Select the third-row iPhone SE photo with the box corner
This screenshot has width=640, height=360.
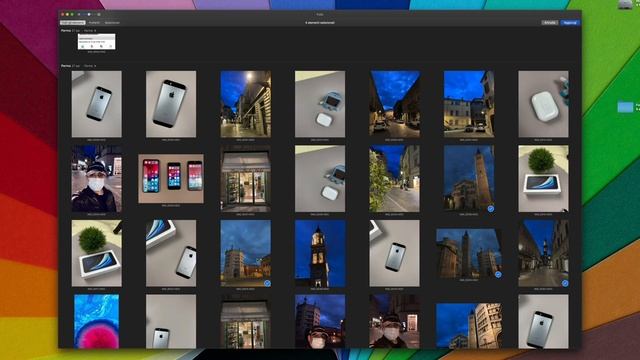click(394, 253)
